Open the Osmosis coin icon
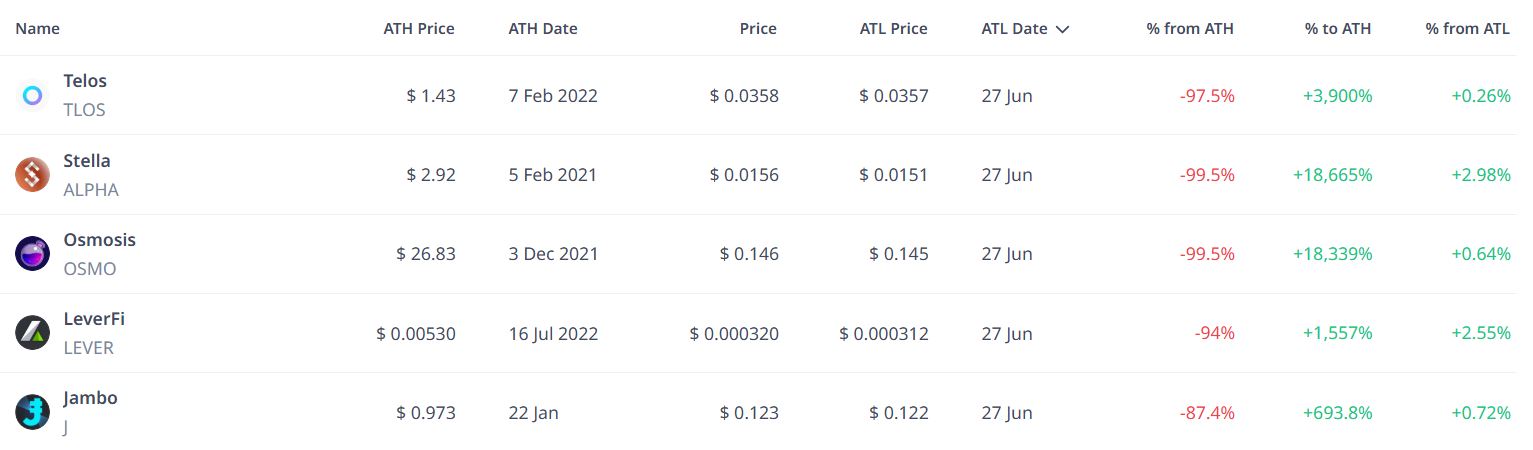This screenshot has width=1533, height=450. pos(32,254)
